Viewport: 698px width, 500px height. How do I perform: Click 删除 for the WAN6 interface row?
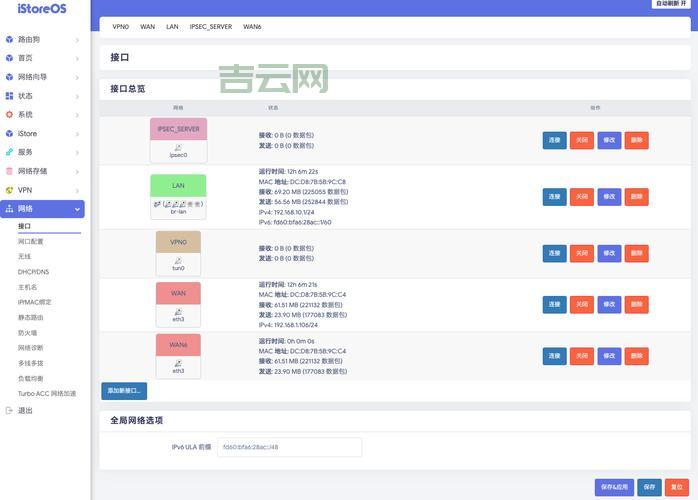(637, 356)
